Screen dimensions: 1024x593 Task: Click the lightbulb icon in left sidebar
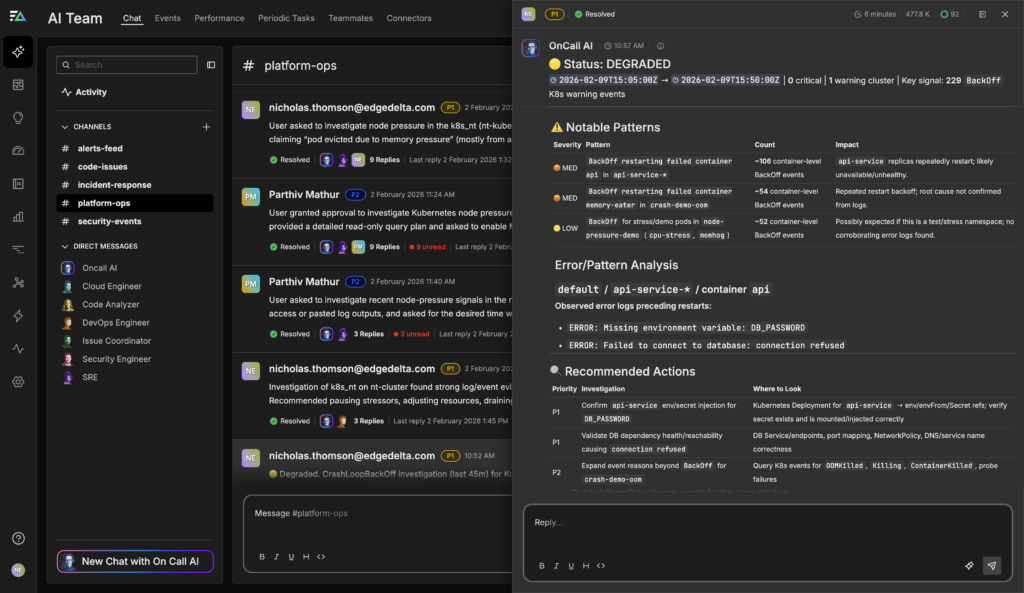pos(18,118)
